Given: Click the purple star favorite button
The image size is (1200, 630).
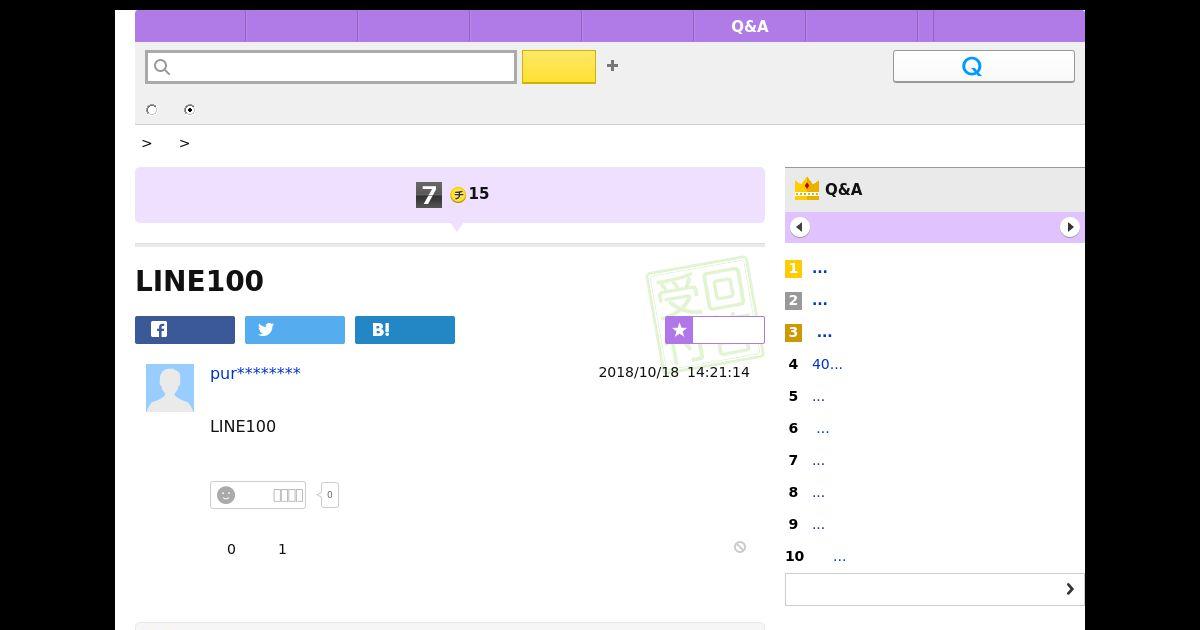Looking at the screenshot, I should click(715, 330).
